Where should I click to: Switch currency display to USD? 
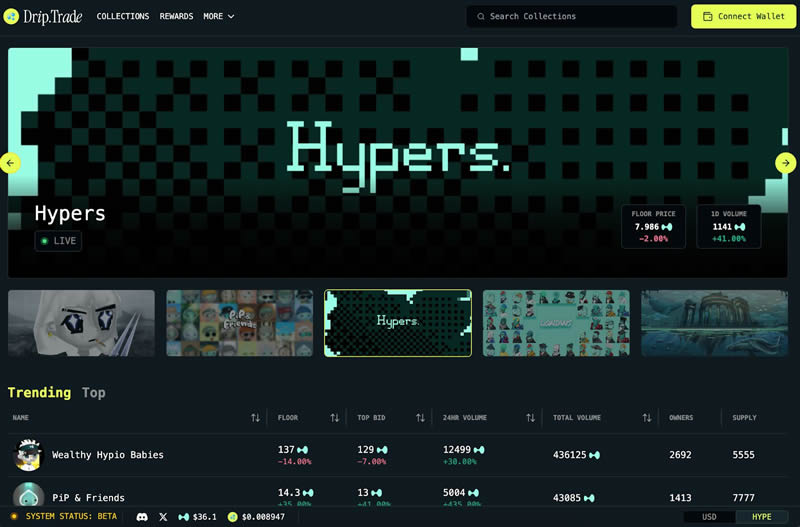point(709,517)
